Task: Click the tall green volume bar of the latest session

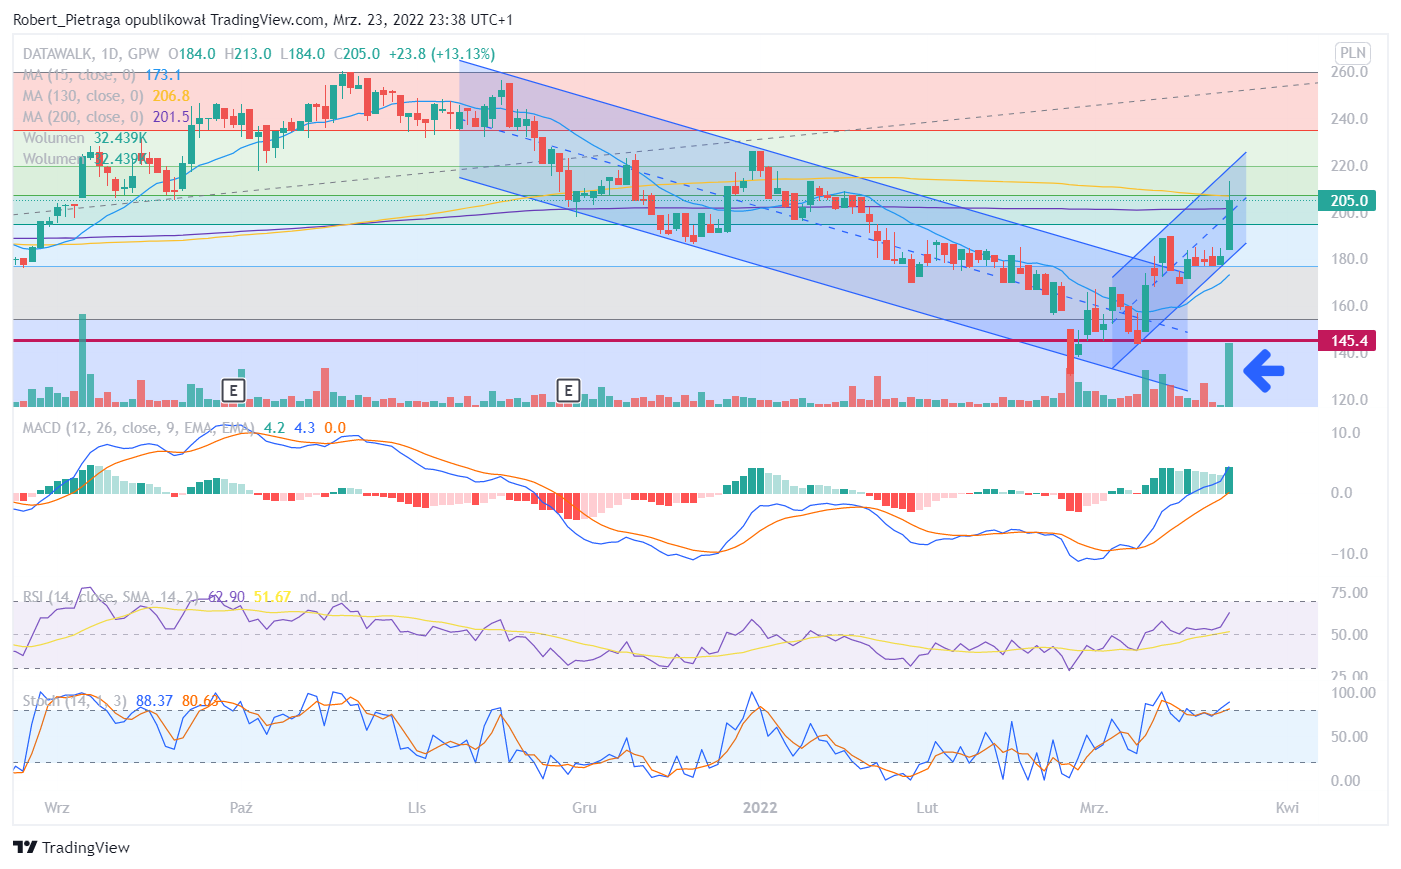Action: tap(1229, 375)
